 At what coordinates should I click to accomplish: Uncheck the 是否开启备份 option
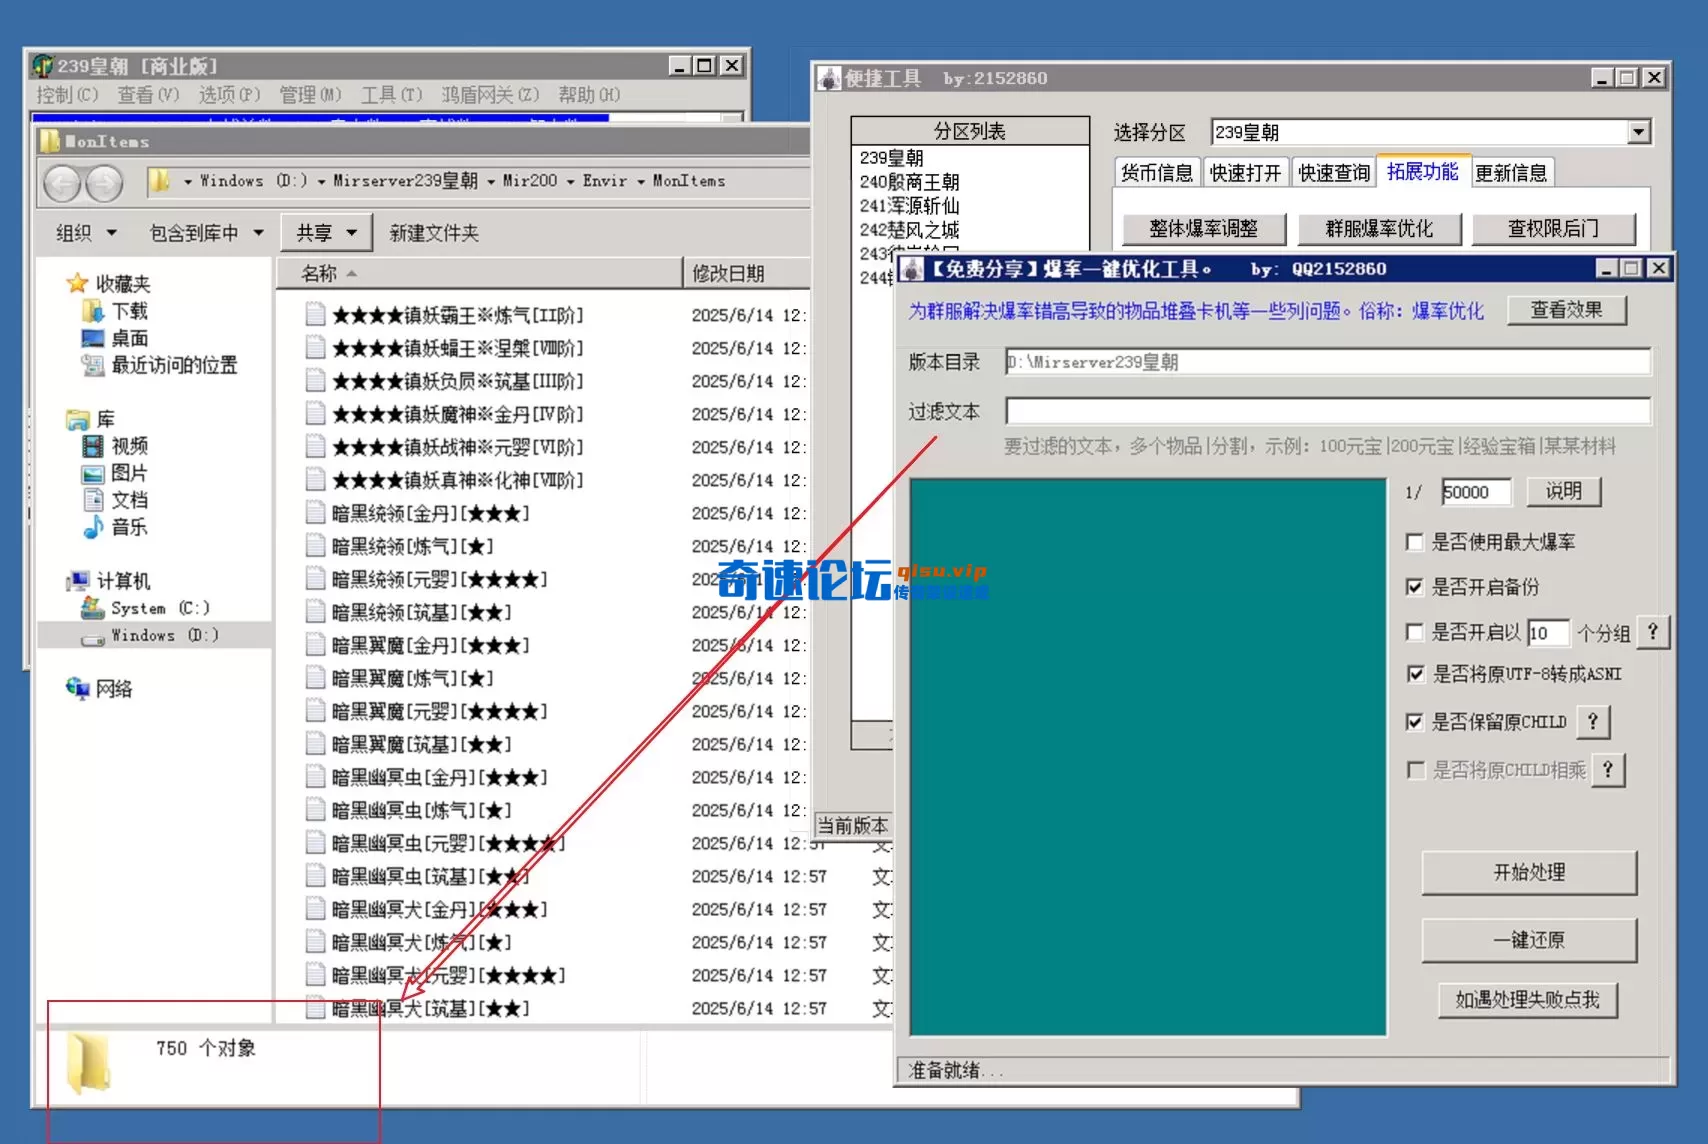1415,588
